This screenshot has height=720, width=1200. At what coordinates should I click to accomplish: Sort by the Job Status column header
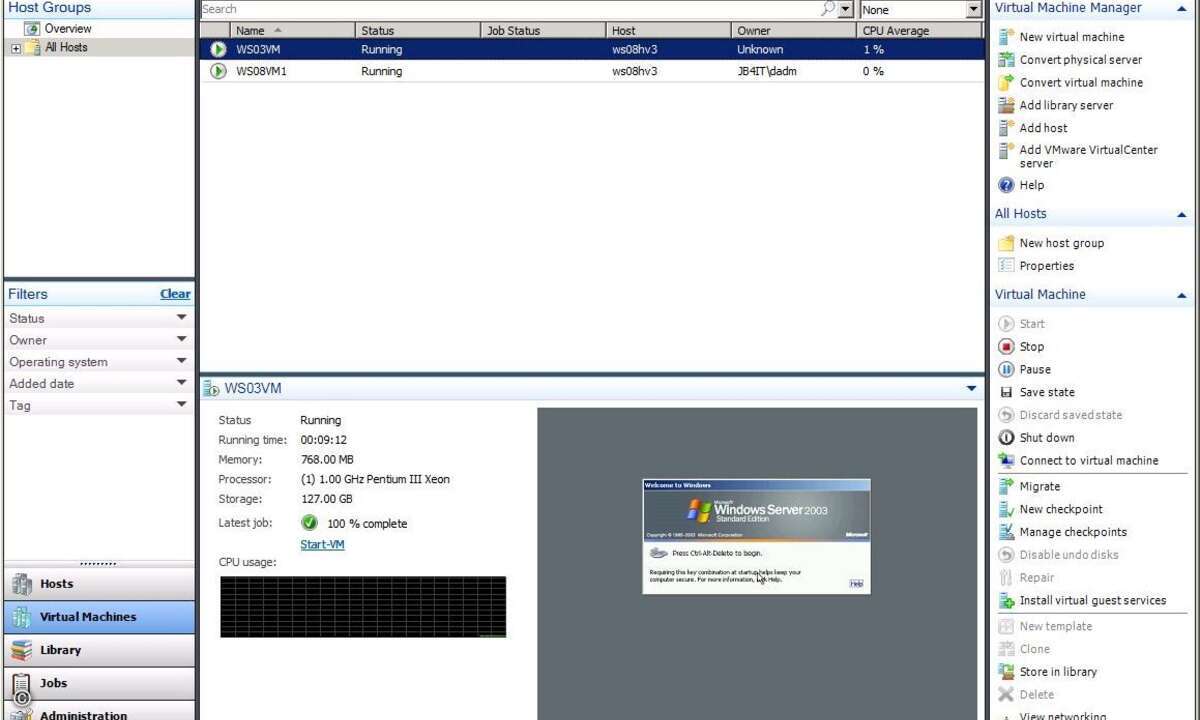(x=544, y=31)
